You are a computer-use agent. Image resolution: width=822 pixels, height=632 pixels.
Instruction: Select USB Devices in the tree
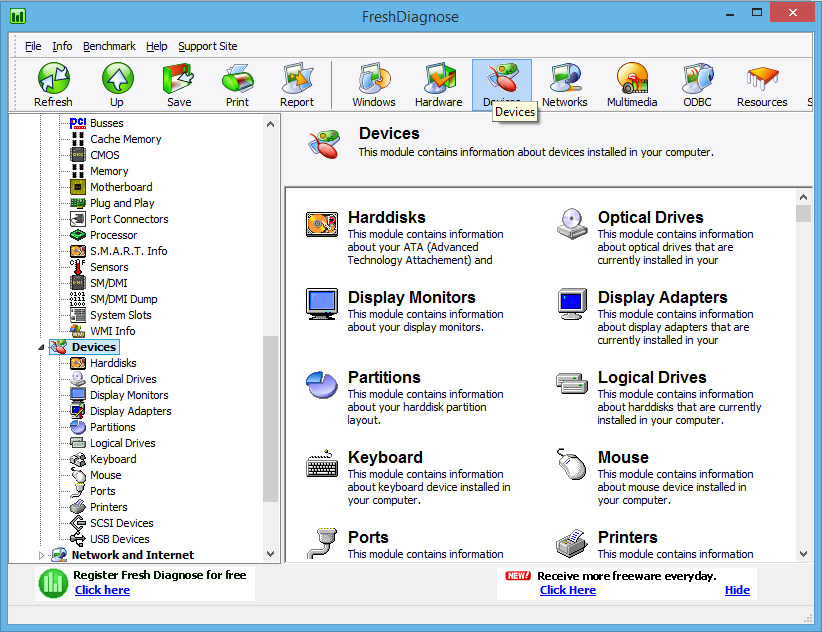click(x=119, y=539)
